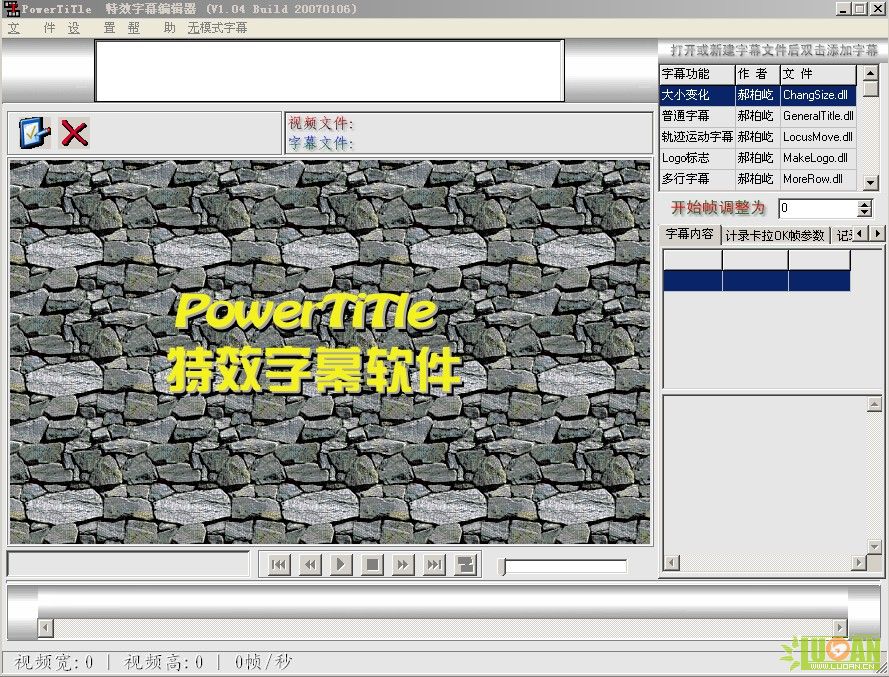Click the 字幕功能 column header
889x677 pixels.
(697, 74)
